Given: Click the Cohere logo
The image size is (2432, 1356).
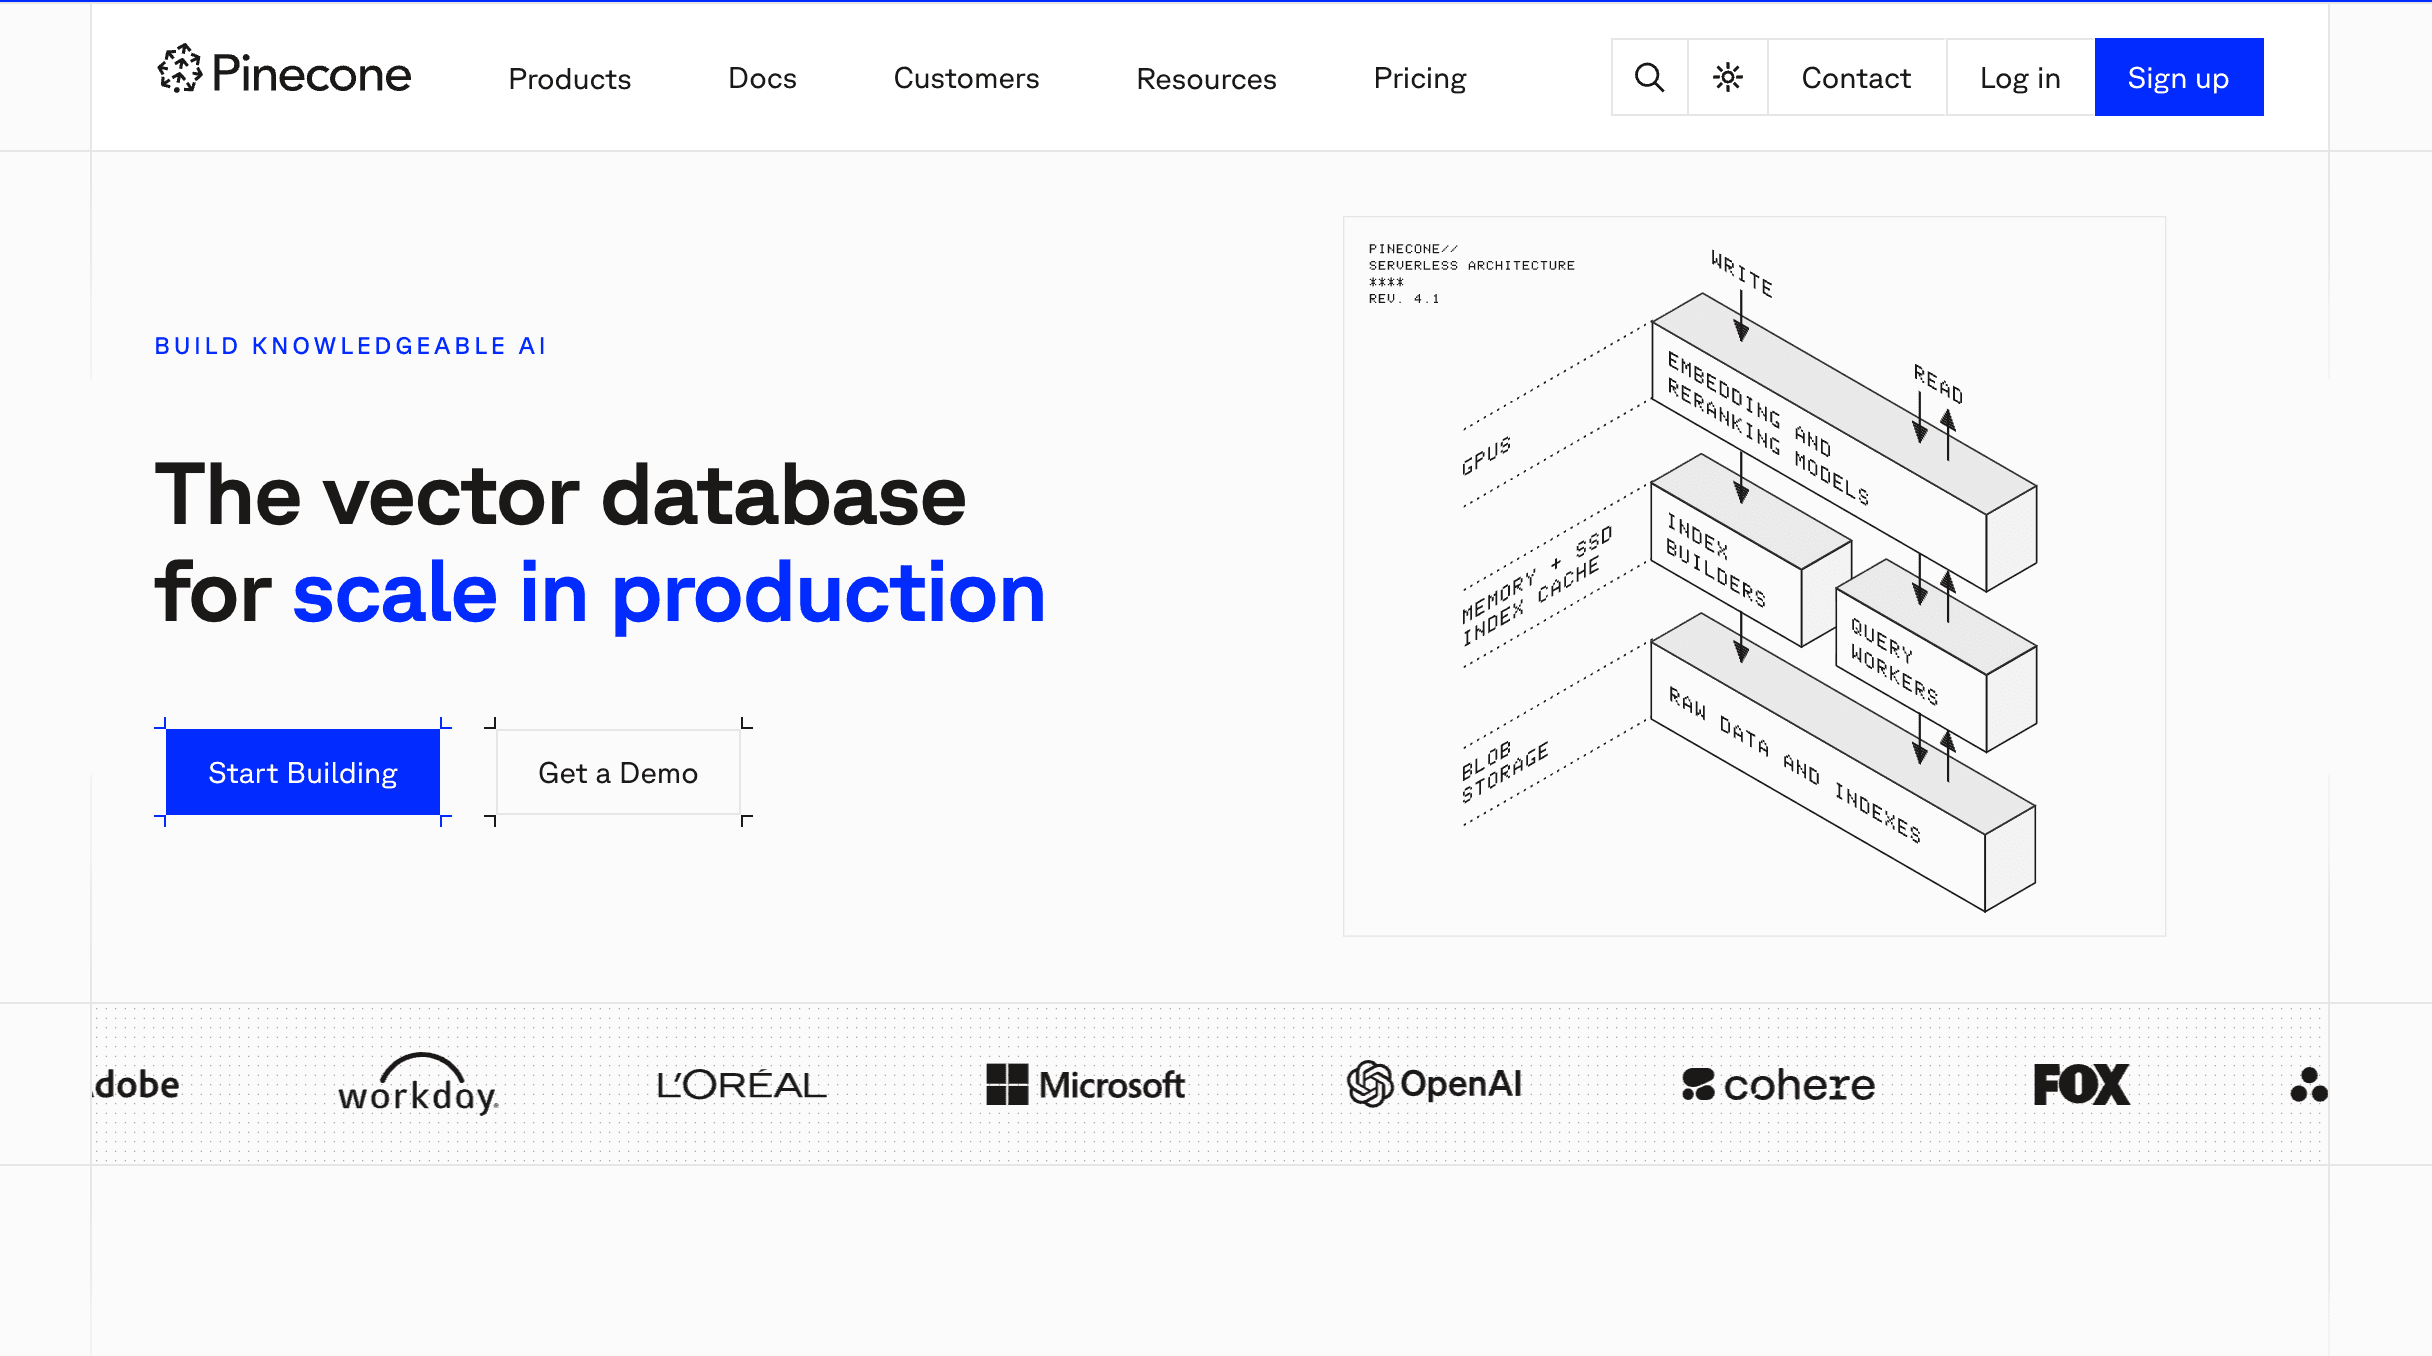Looking at the screenshot, I should [x=1778, y=1084].
